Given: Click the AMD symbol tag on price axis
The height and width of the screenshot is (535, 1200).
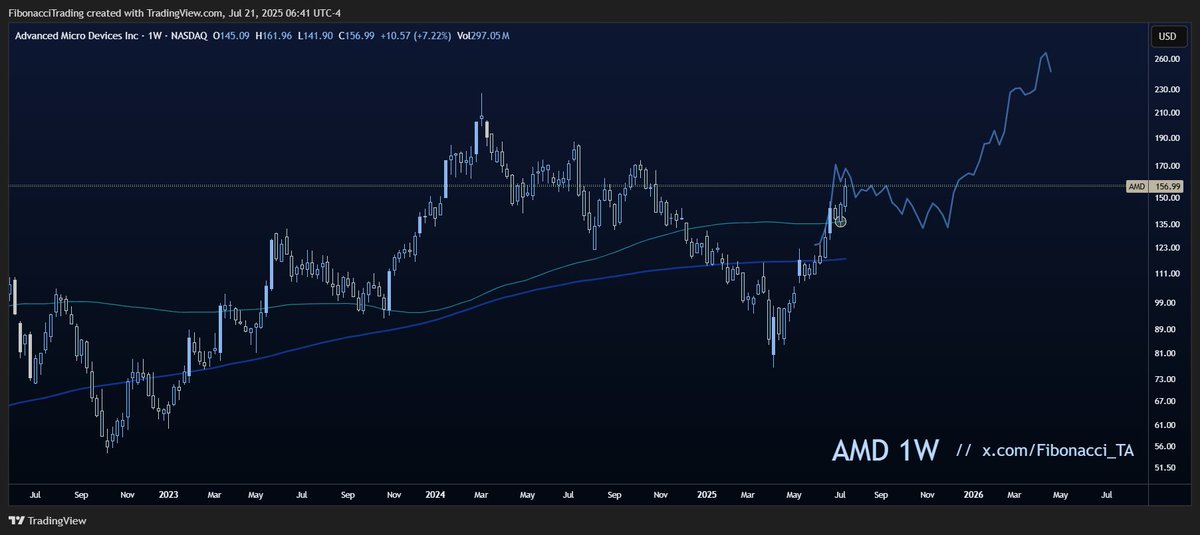Looking at the screenshot, I should click(x=1136, y=186).
